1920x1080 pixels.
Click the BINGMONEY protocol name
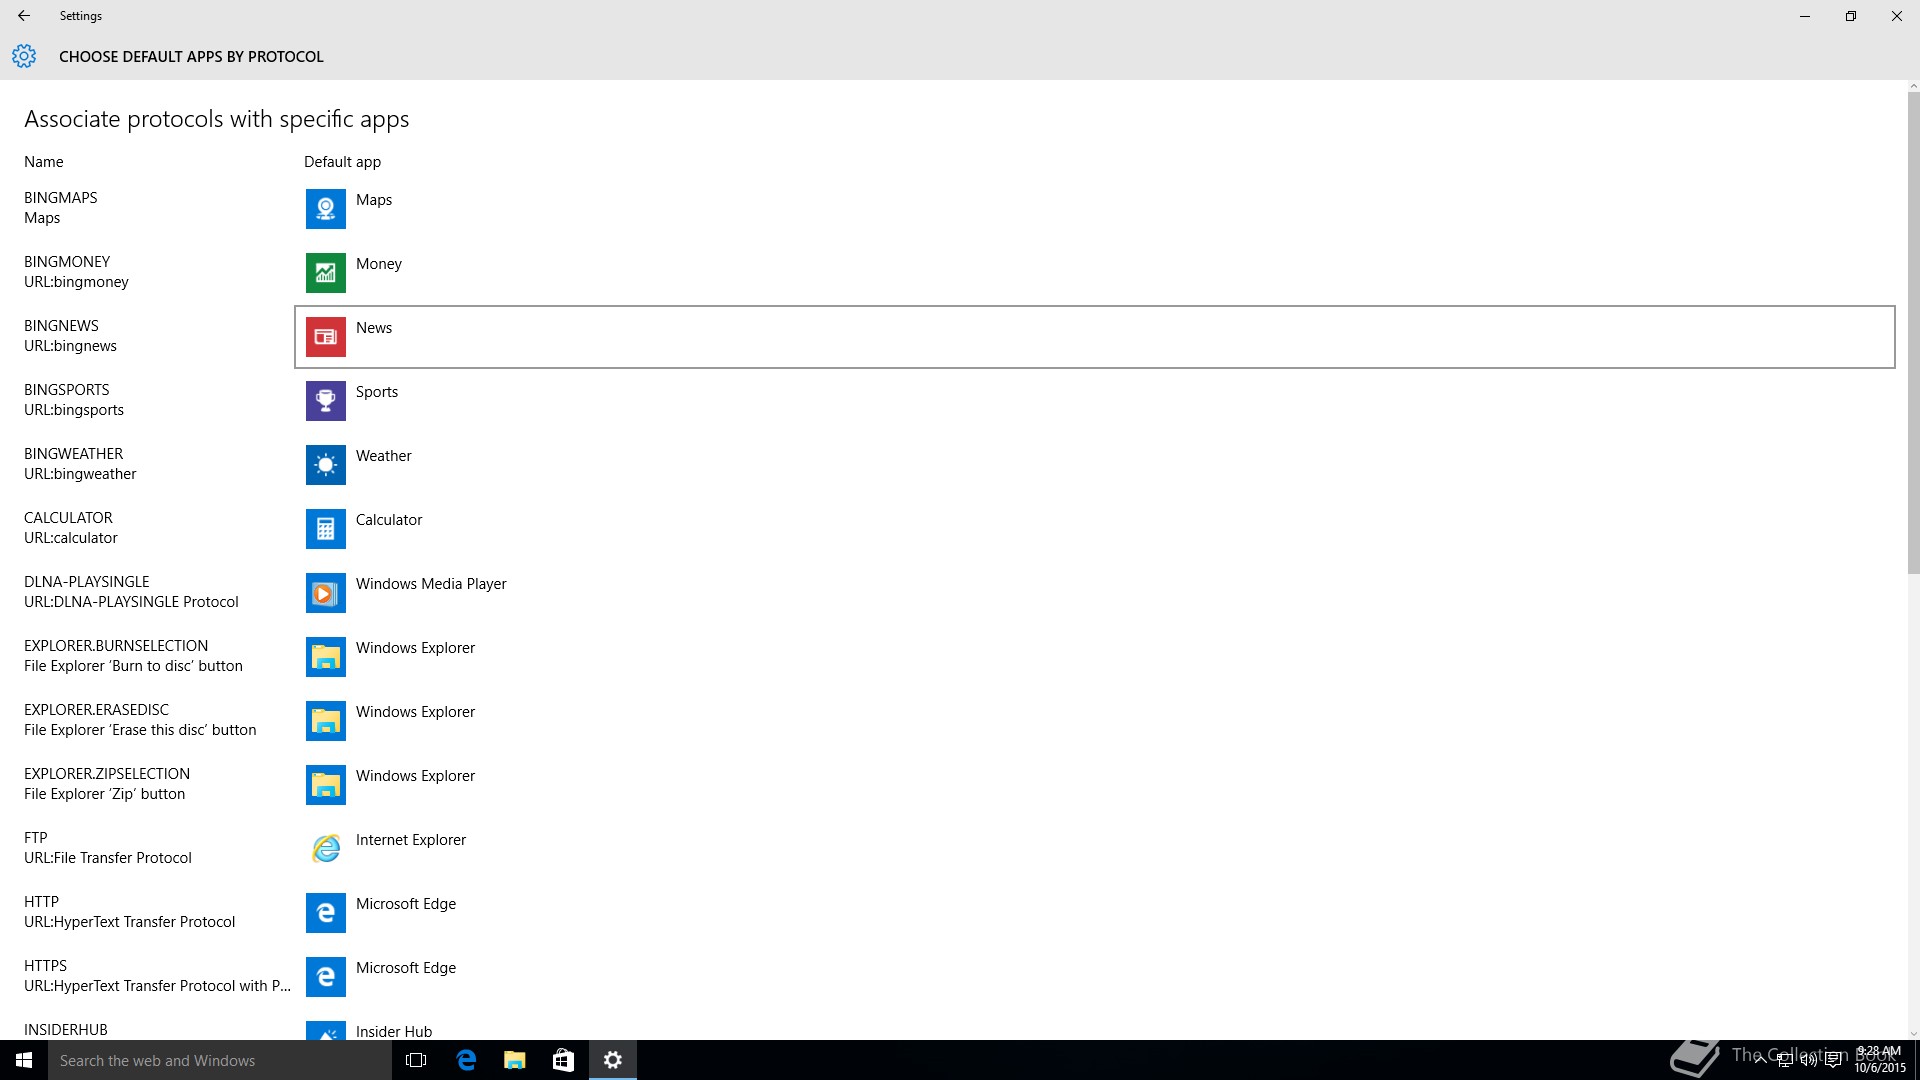(67, 262)
